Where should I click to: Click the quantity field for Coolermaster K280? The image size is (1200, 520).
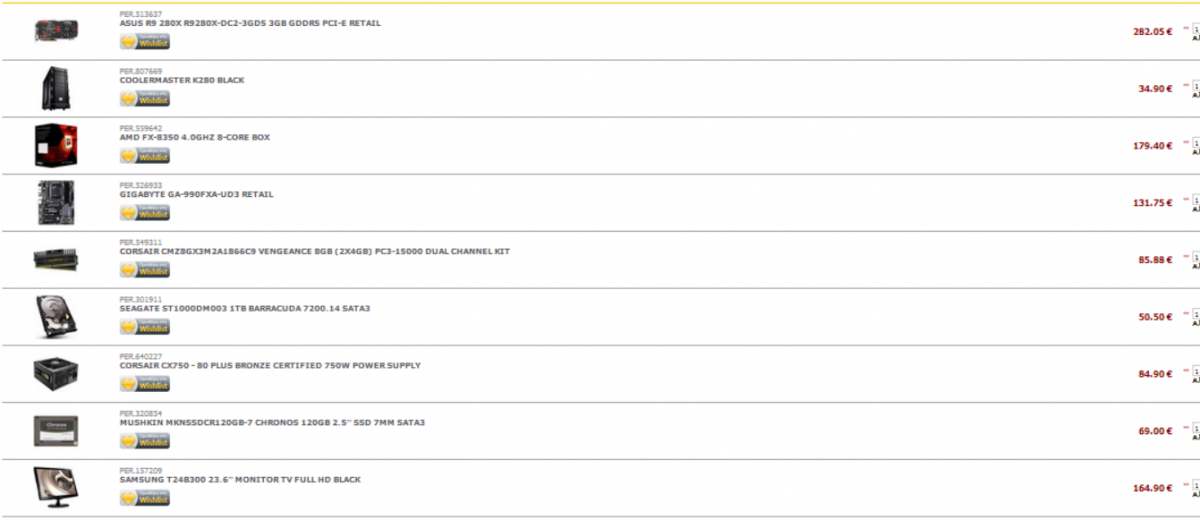coord(1196,87)
